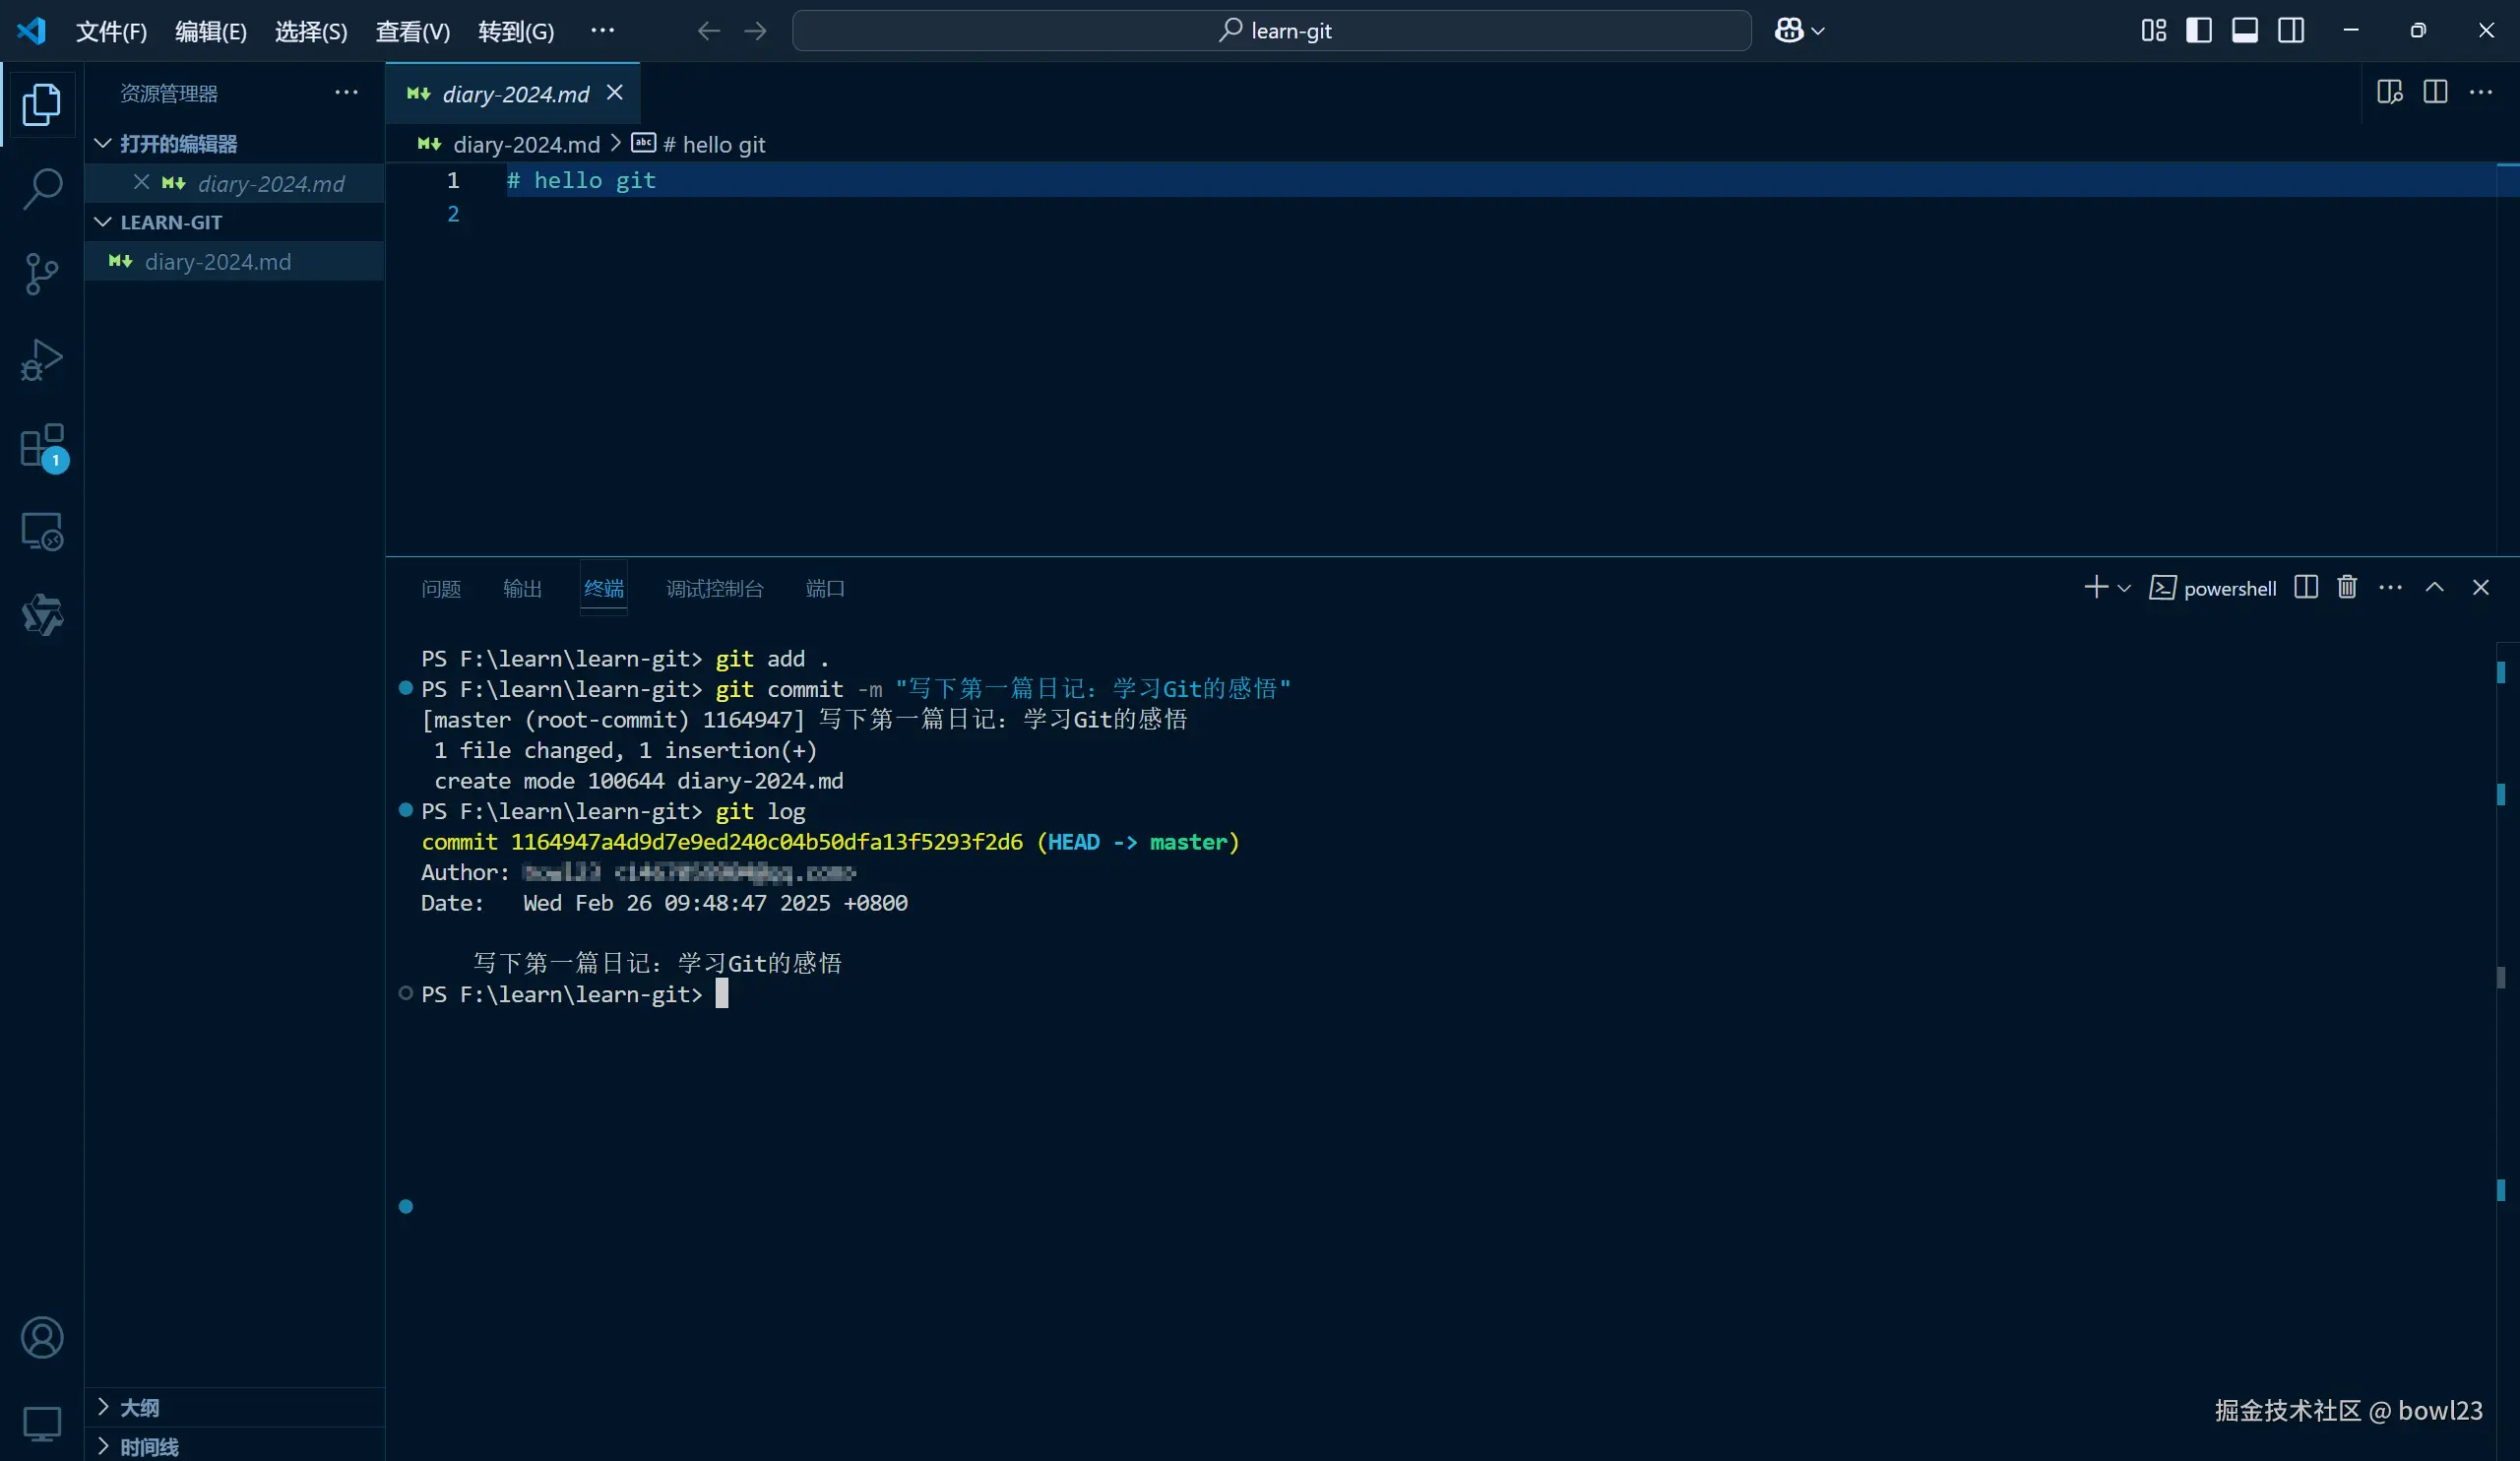
Task: Open the Extensions view with badge
Action: click(41, 446)
